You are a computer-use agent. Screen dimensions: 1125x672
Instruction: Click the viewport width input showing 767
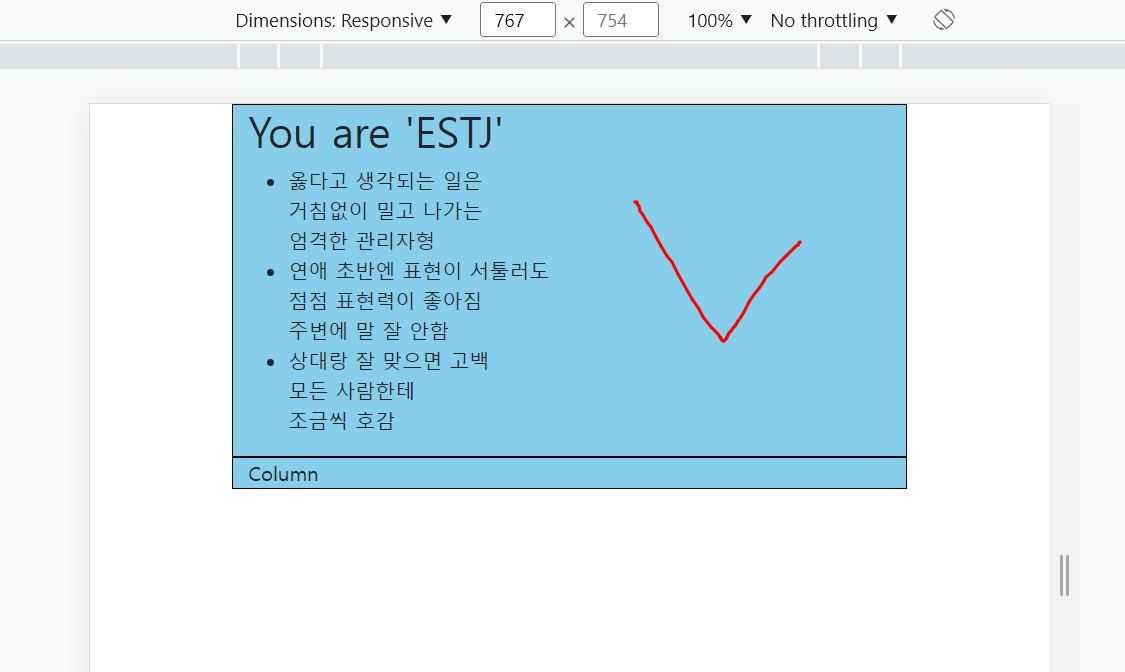[x=517, y=19]
